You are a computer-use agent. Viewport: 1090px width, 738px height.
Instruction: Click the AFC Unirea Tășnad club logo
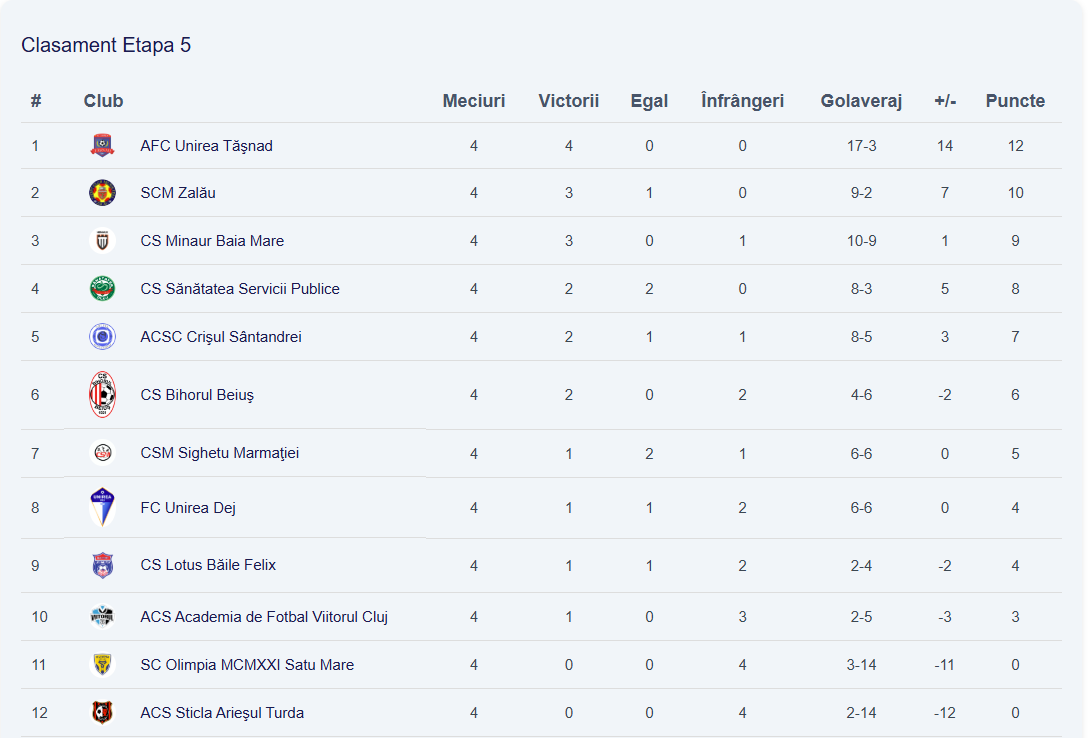pyautogui.click(x=102, y=145)
